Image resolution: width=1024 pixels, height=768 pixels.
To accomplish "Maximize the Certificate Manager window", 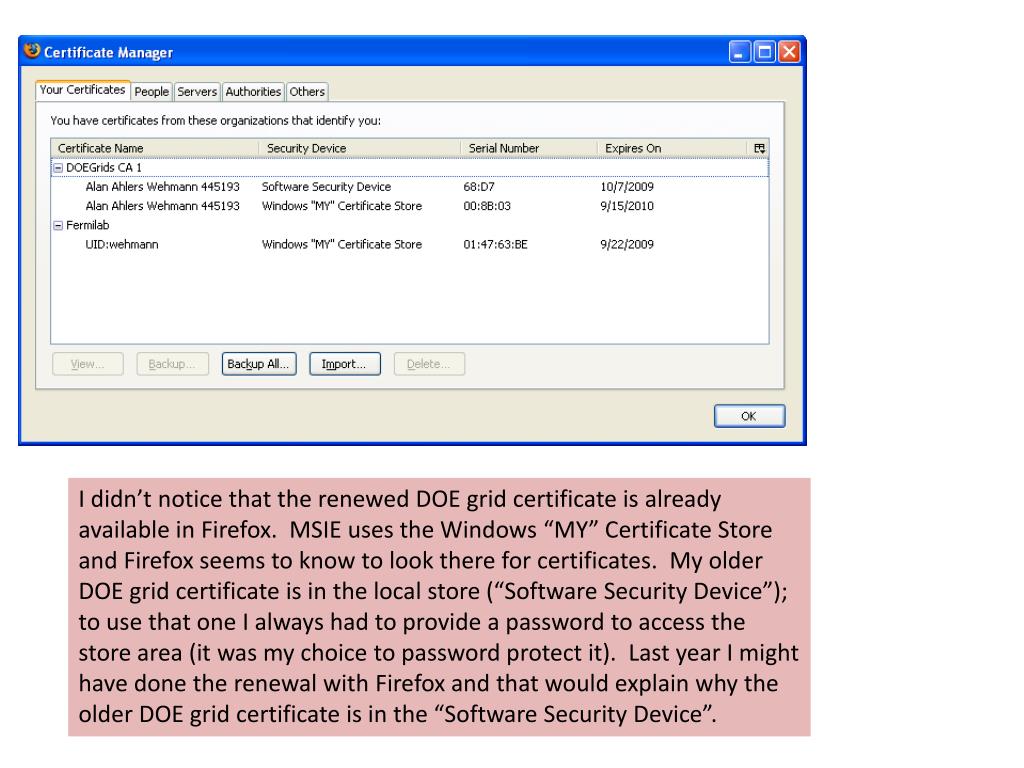I will [x=764, y=52].
